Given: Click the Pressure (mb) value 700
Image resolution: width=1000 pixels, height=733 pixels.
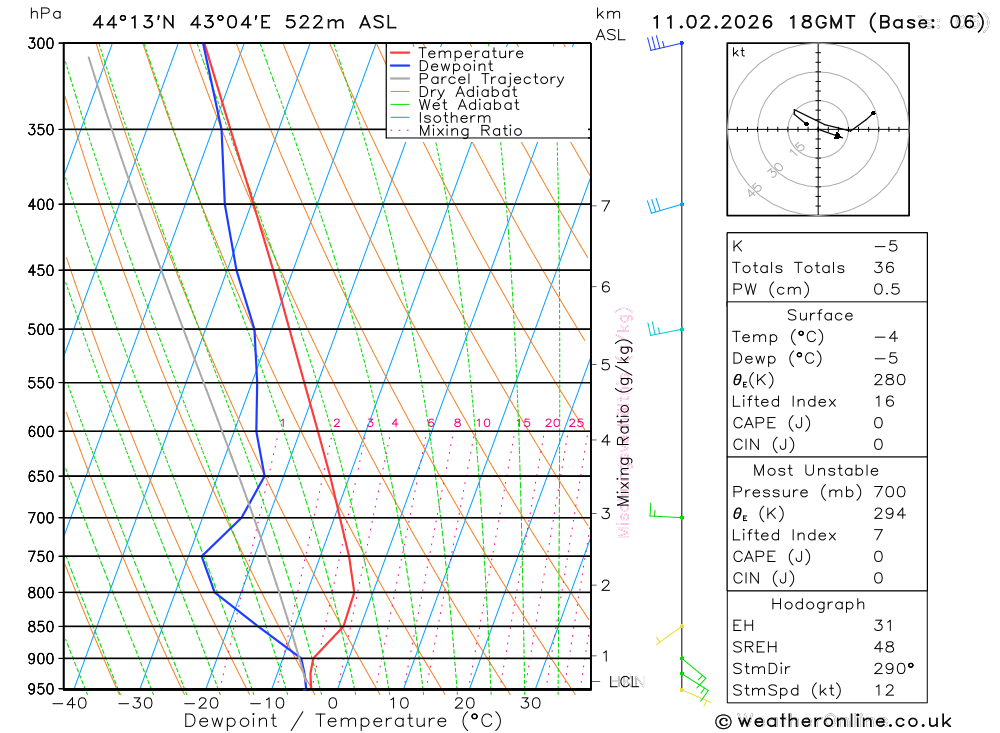Looking at the screenshot, I should pyautogui.click(x=890, y=492).
